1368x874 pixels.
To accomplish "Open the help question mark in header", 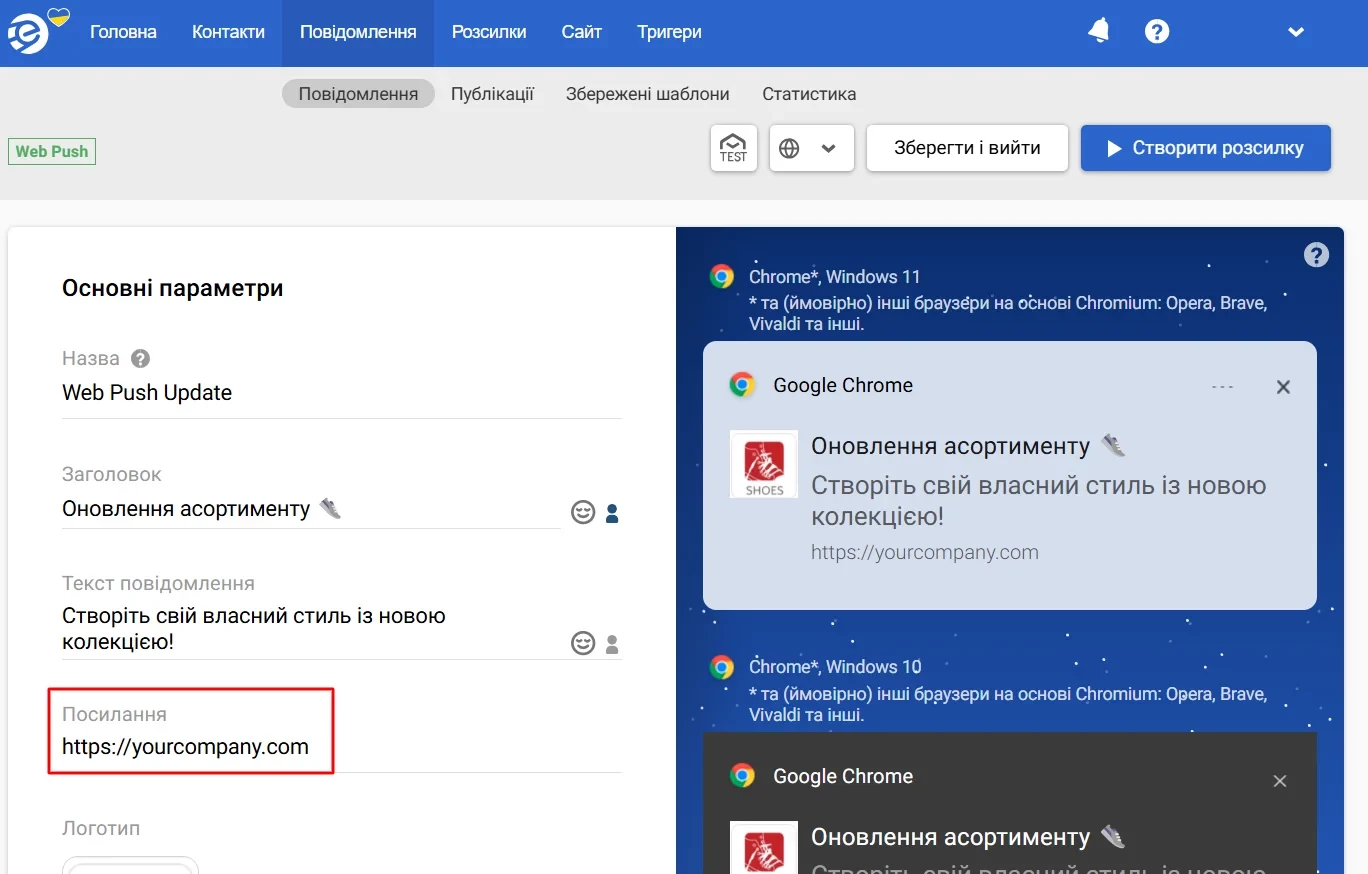I will 1157,31.
